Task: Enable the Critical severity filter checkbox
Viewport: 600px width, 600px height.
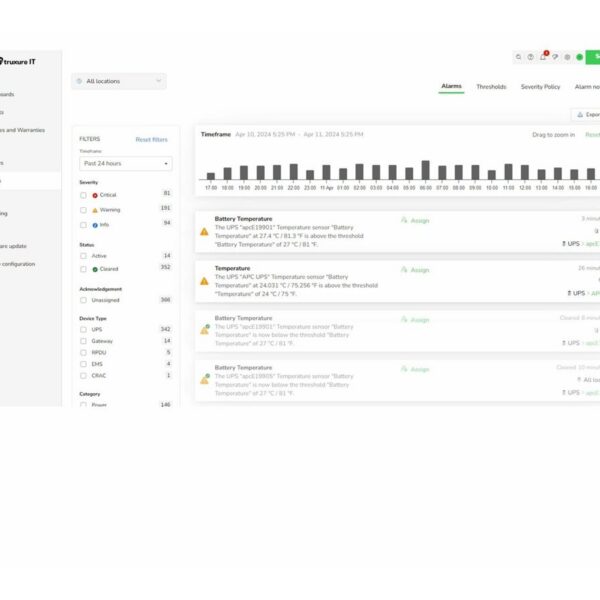Action: (83, 194)
